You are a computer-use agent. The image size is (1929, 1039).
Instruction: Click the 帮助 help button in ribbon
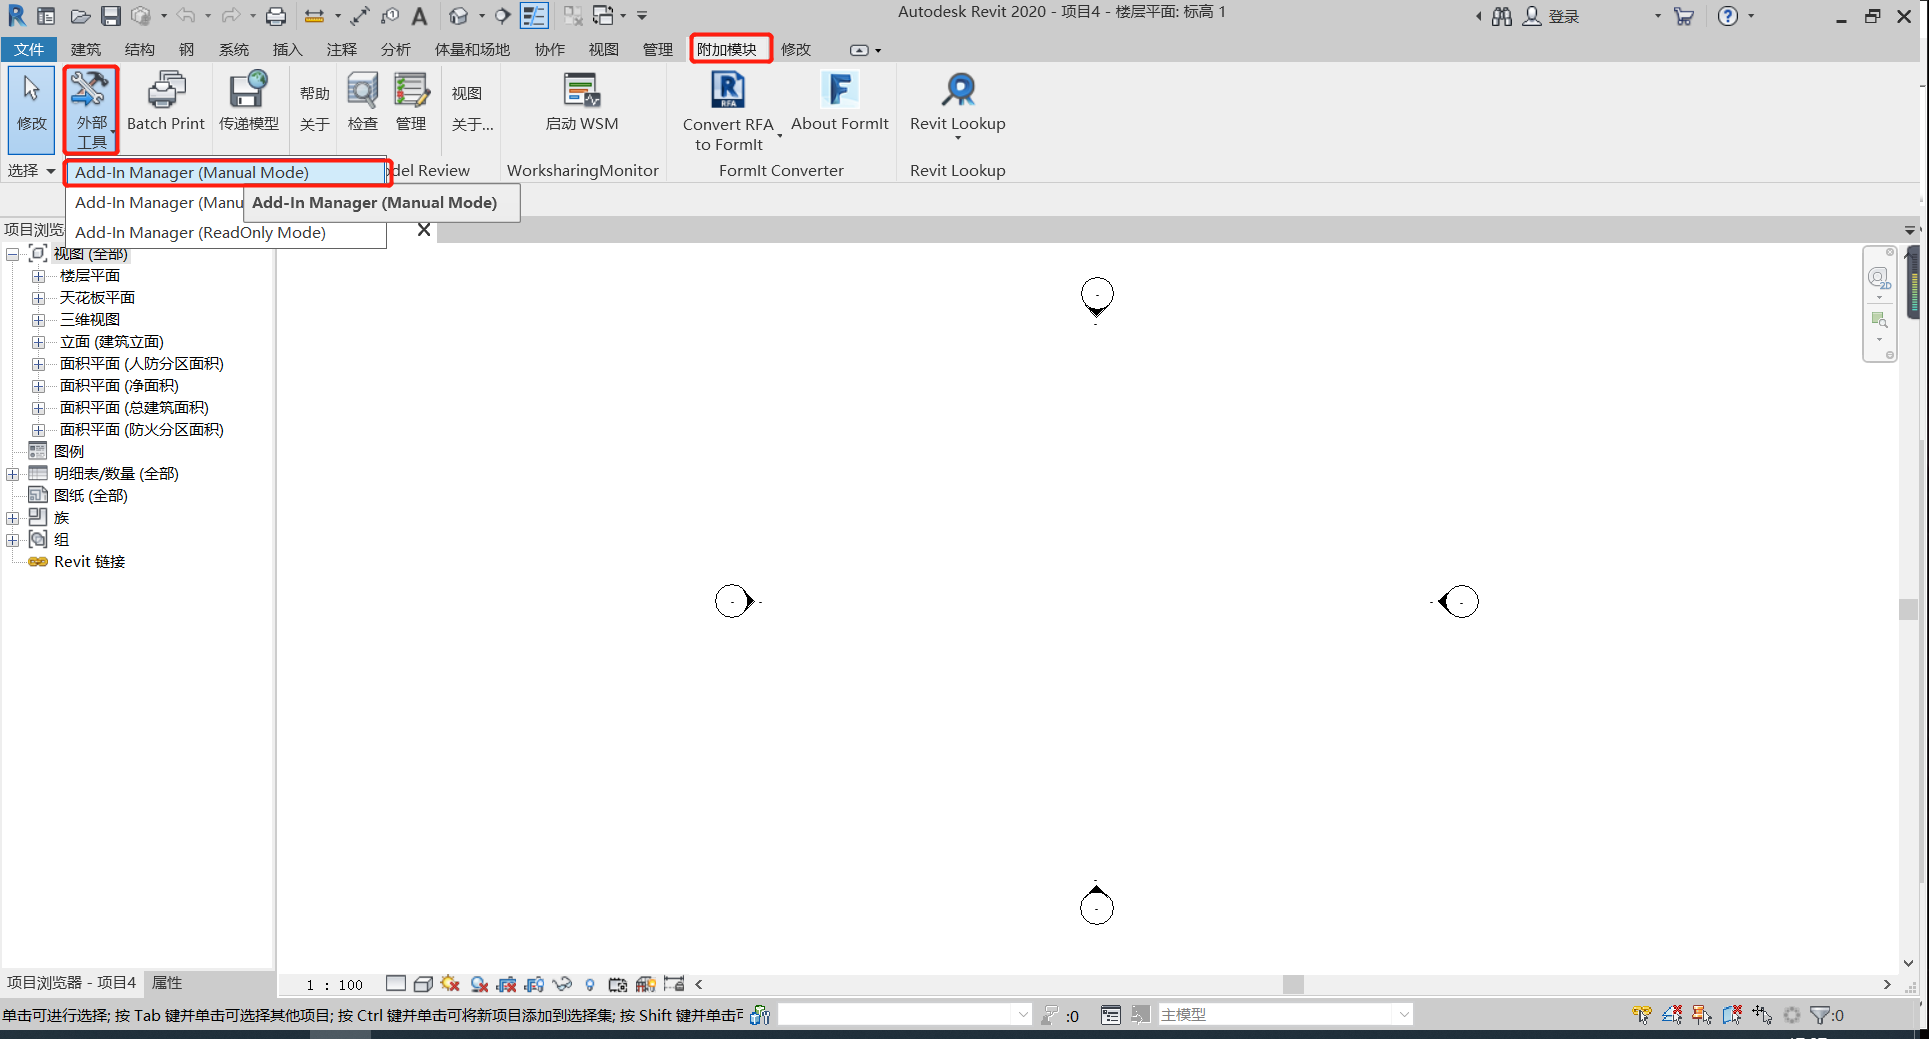click(x=315, y=93)
